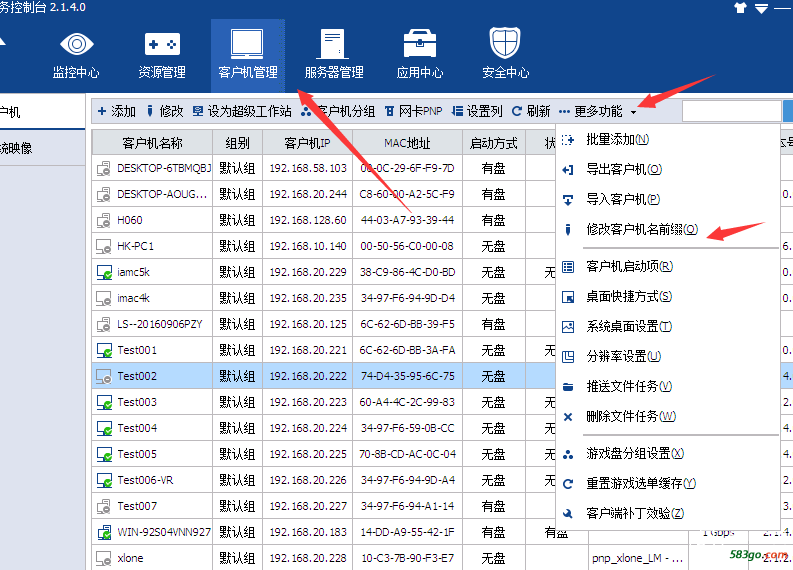This screenshot has height=570, width=793.
Task: Open the 应用中心 application center
Action: tap(420, 55)
